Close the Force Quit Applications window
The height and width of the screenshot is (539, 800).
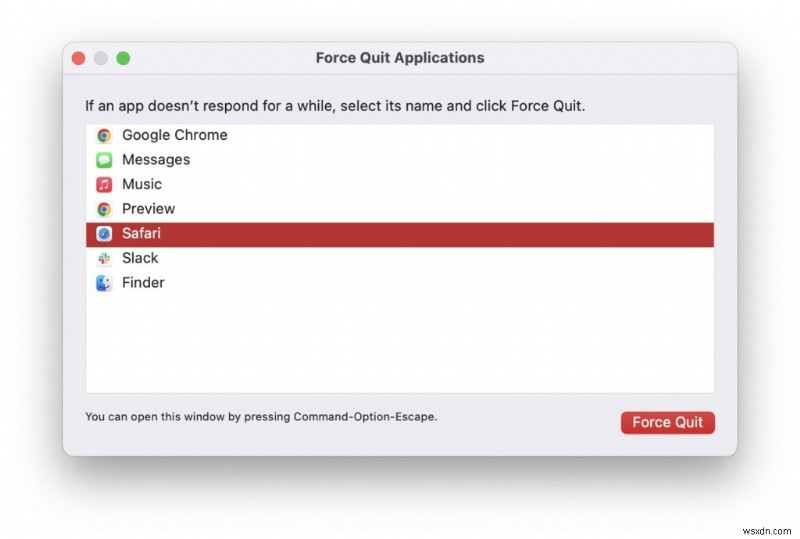pyautogui.click(x=78, y=58)
